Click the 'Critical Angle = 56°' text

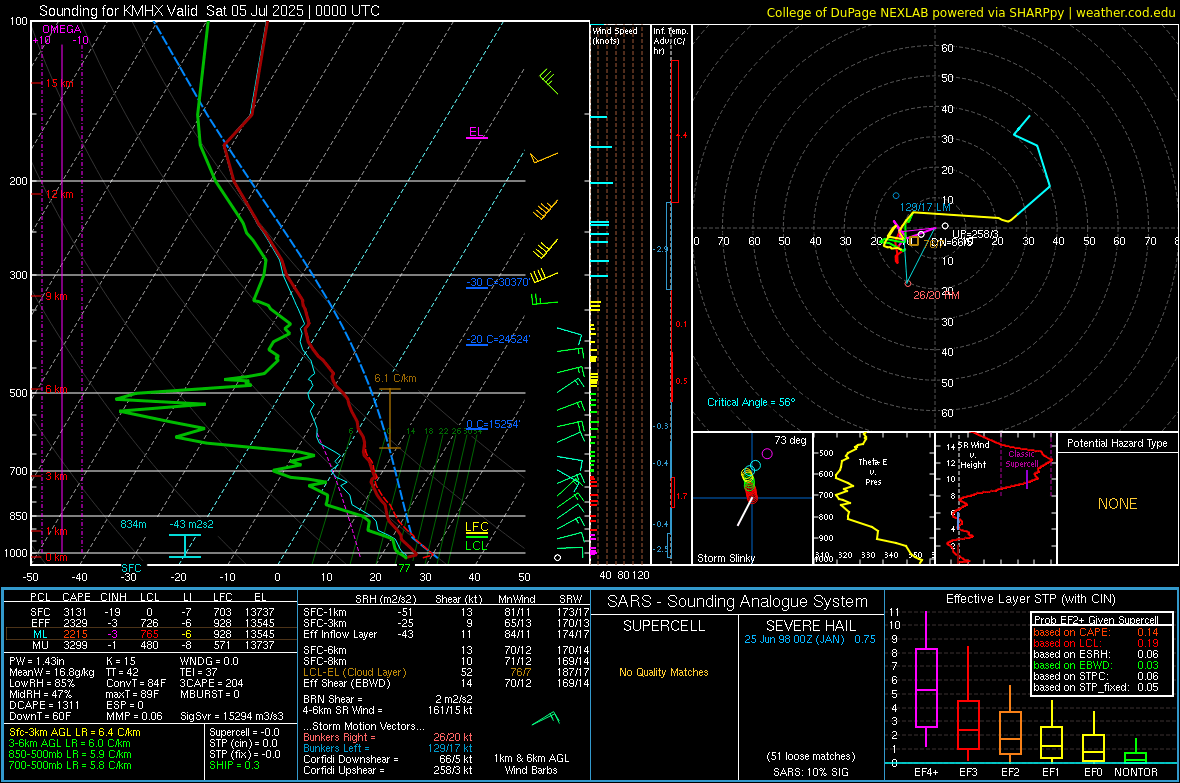750,402
